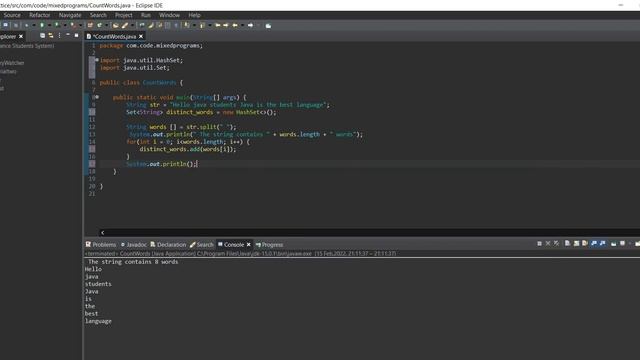Create a new Java package from the toolbar
640x360 pixels.
[89, 25]
